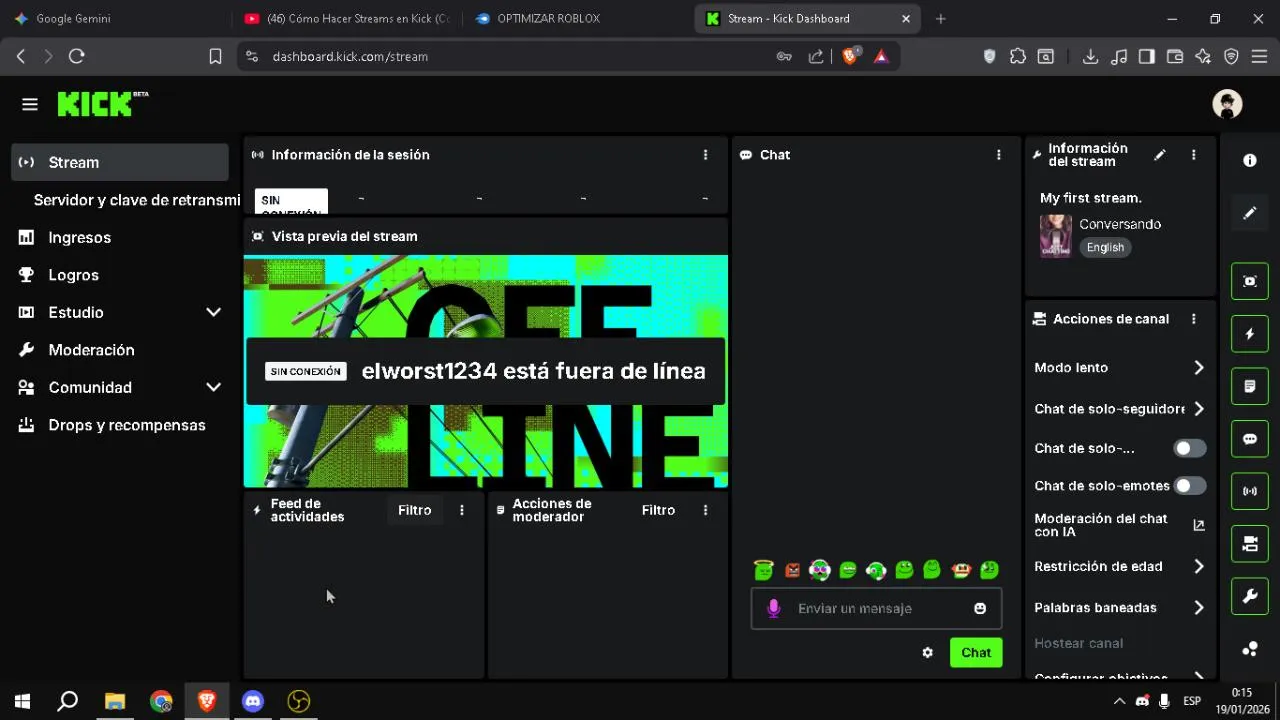Expand Chat de solo-seguidores settings

pyautogui.click(x=1198, y=409)
